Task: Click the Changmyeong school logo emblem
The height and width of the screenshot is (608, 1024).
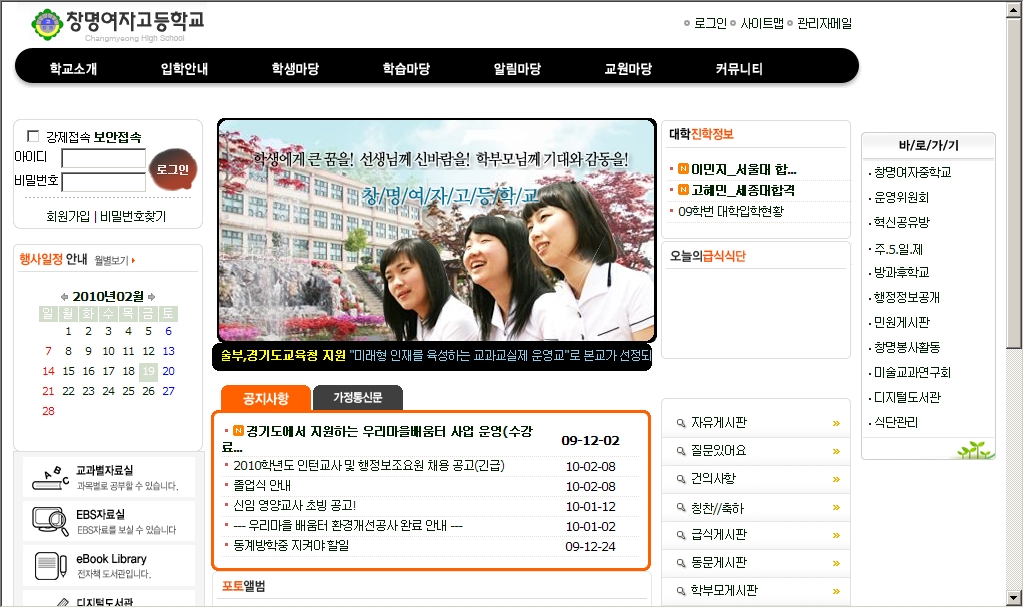Action: pos(46,22)
